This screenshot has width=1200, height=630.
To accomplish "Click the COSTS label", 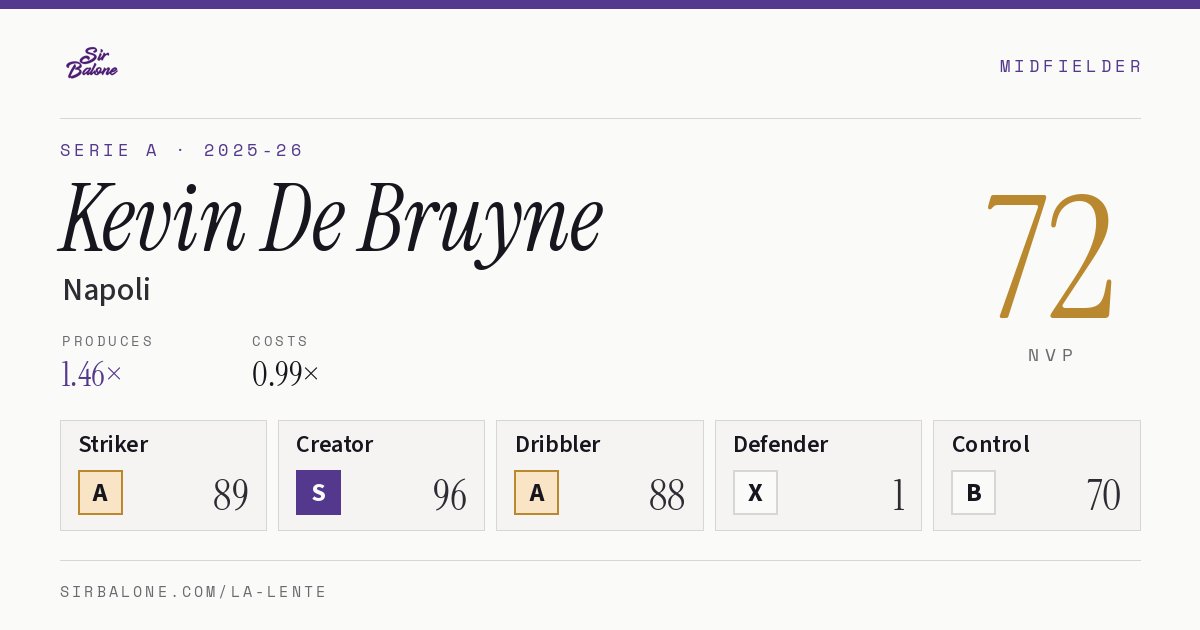I will pyautogui.click(x=281, y=341).
